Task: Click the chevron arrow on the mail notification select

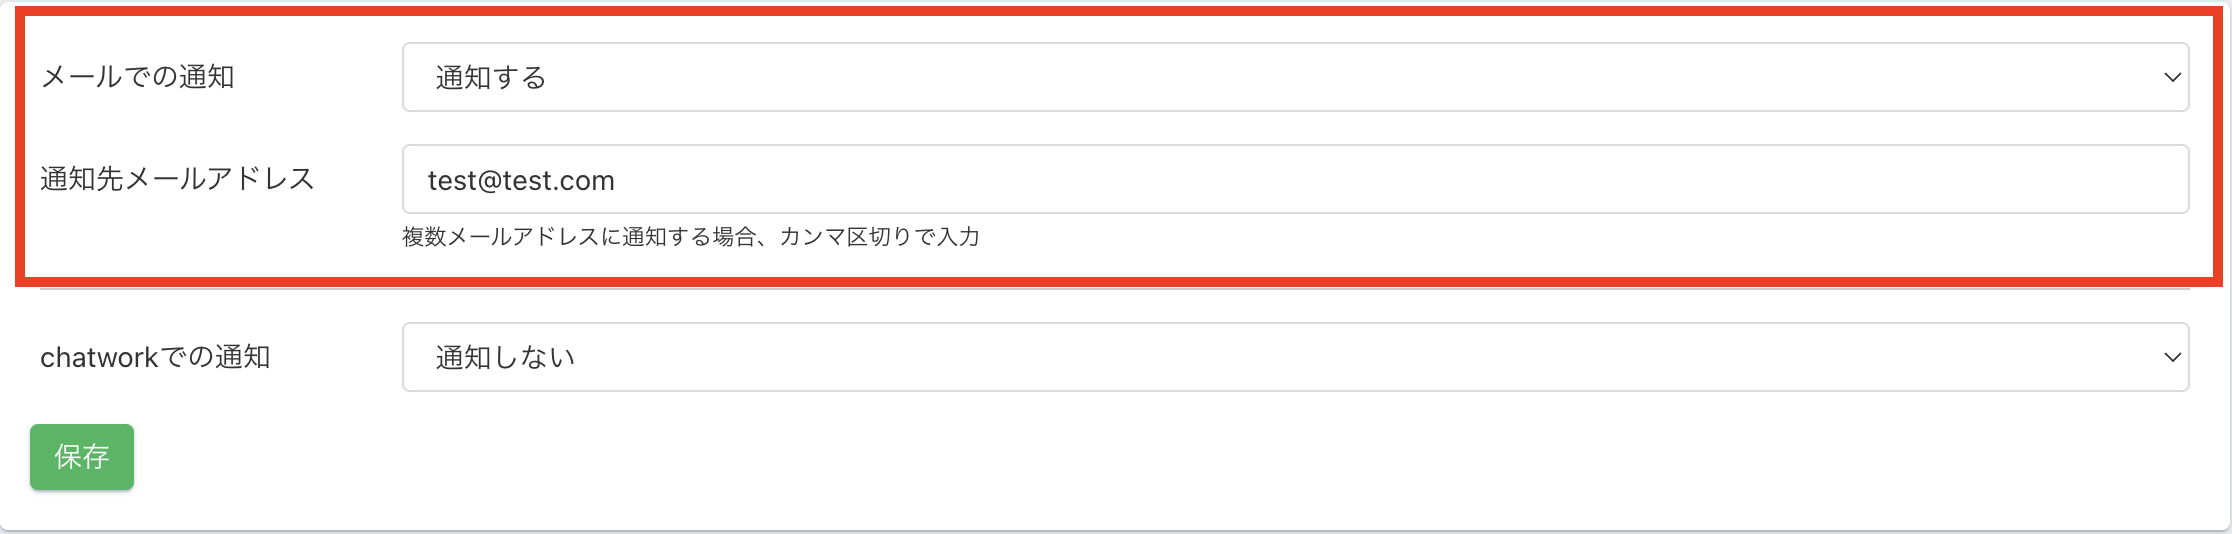Action: 2172,77
